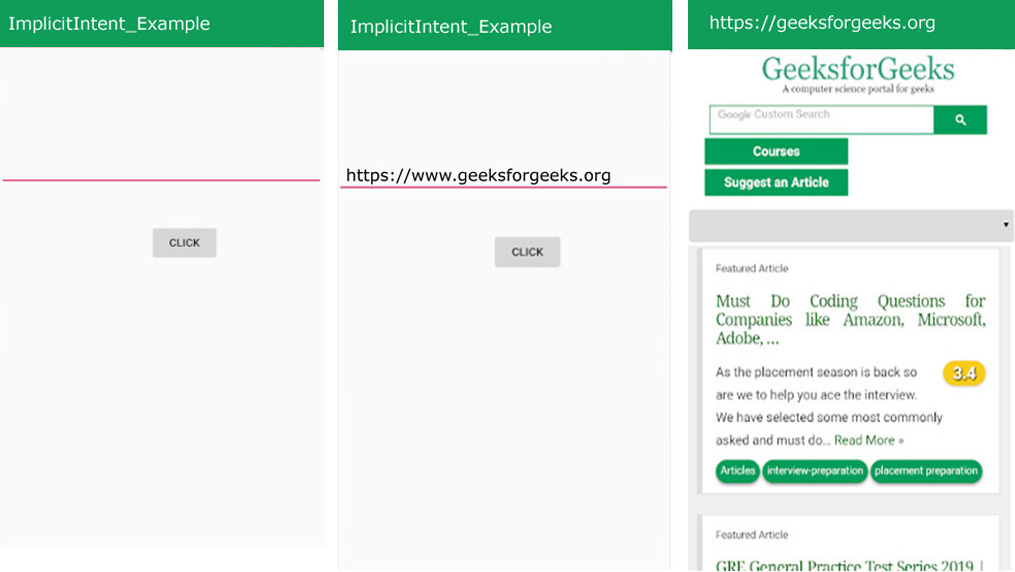Open Suggest an Article button
Screen dimensions: 1015x572
[x=776, y=182]
